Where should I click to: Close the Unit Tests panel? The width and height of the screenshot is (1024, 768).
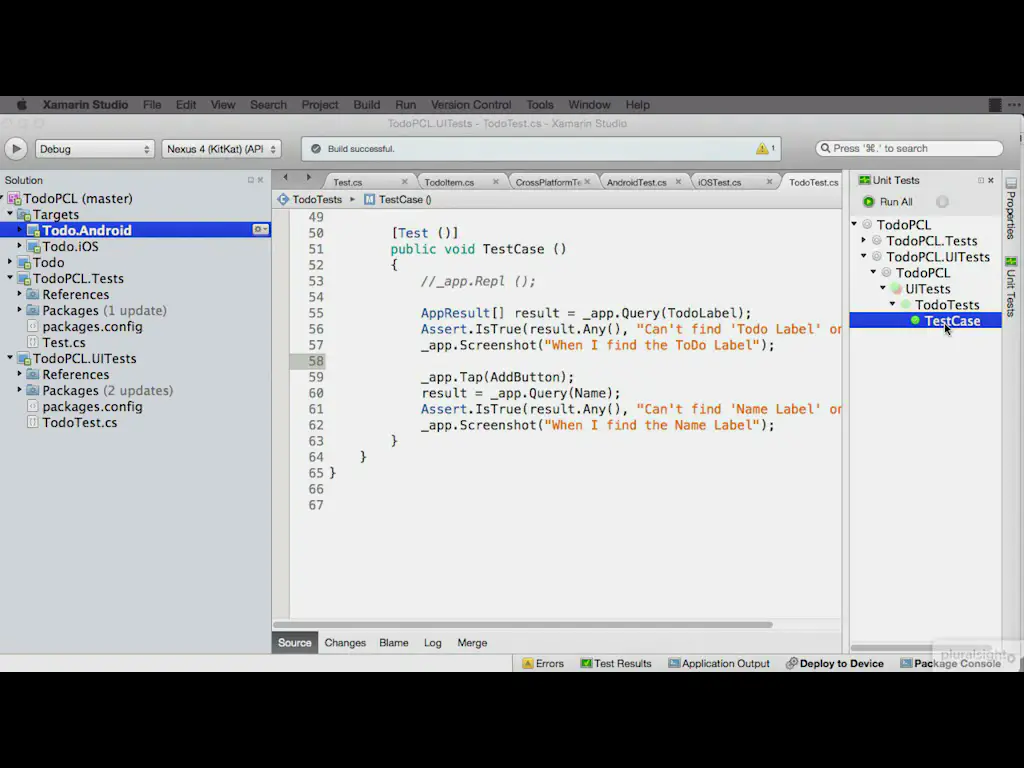click(x=991, y=180)
